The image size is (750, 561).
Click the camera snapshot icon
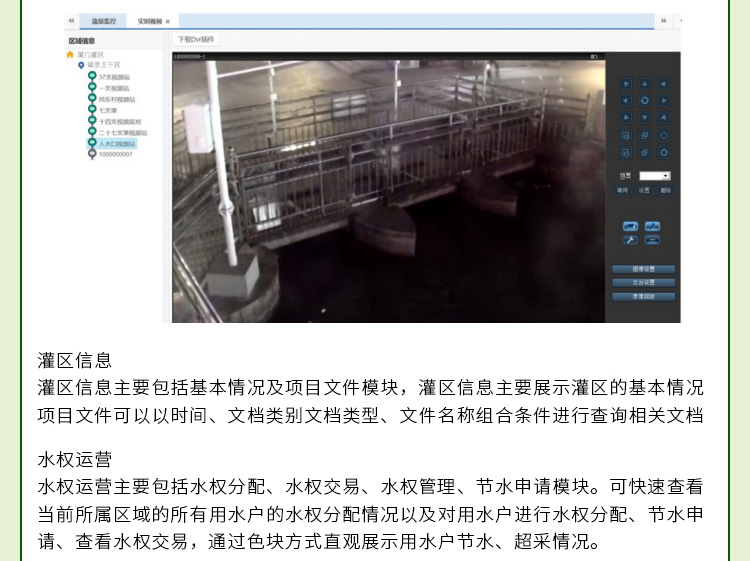point(630,226)
